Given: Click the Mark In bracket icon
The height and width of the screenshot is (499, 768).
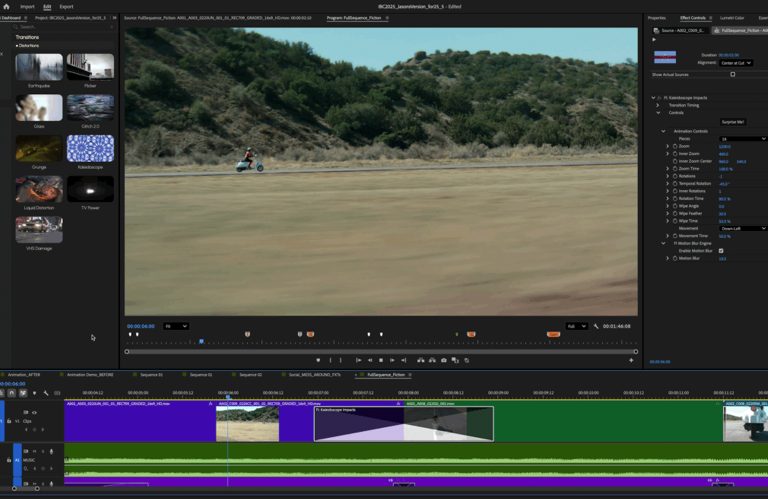Looking at the screenshot, I should 331,360.
